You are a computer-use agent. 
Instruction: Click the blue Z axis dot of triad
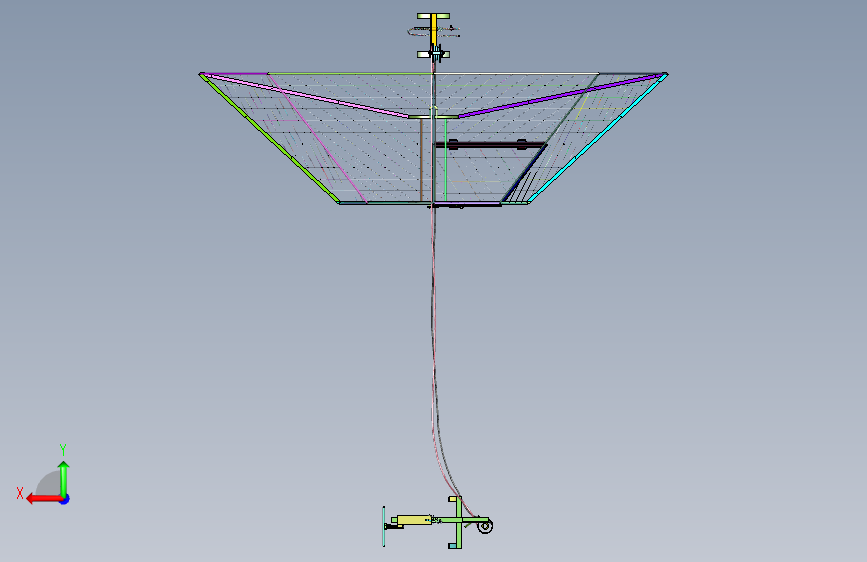[x=65, y=499]
